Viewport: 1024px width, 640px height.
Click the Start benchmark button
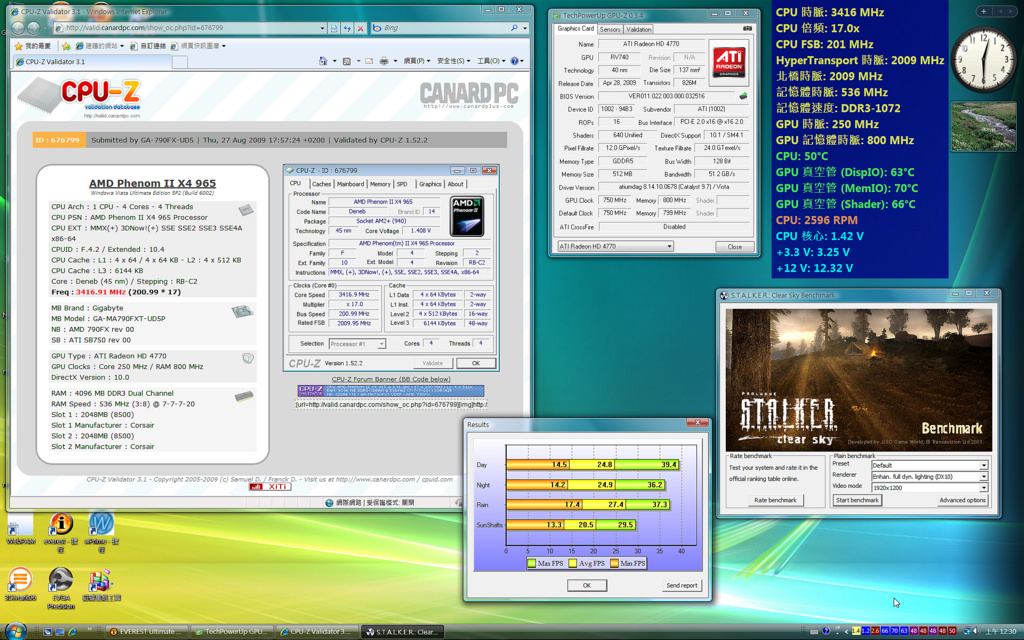pos(857,500)
